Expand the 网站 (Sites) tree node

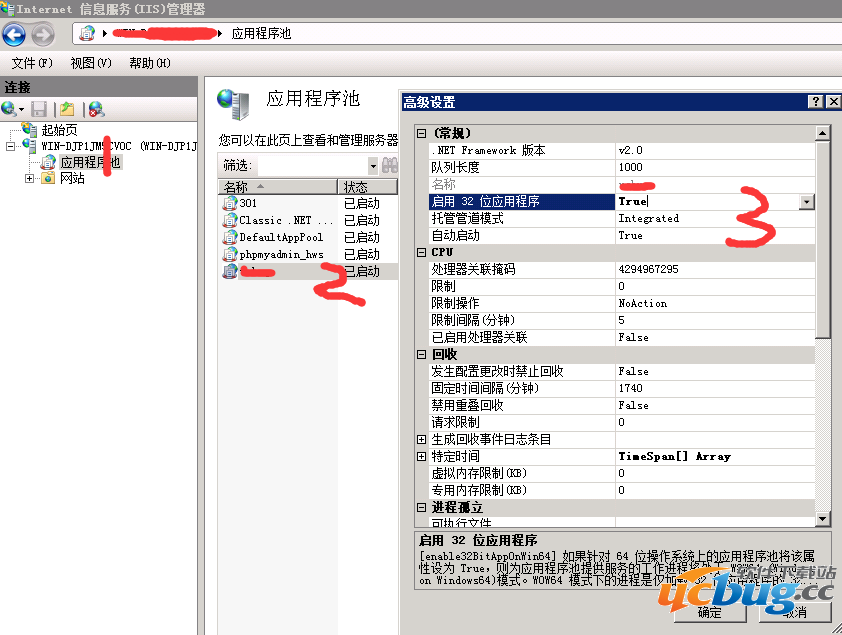pos(30,179)
